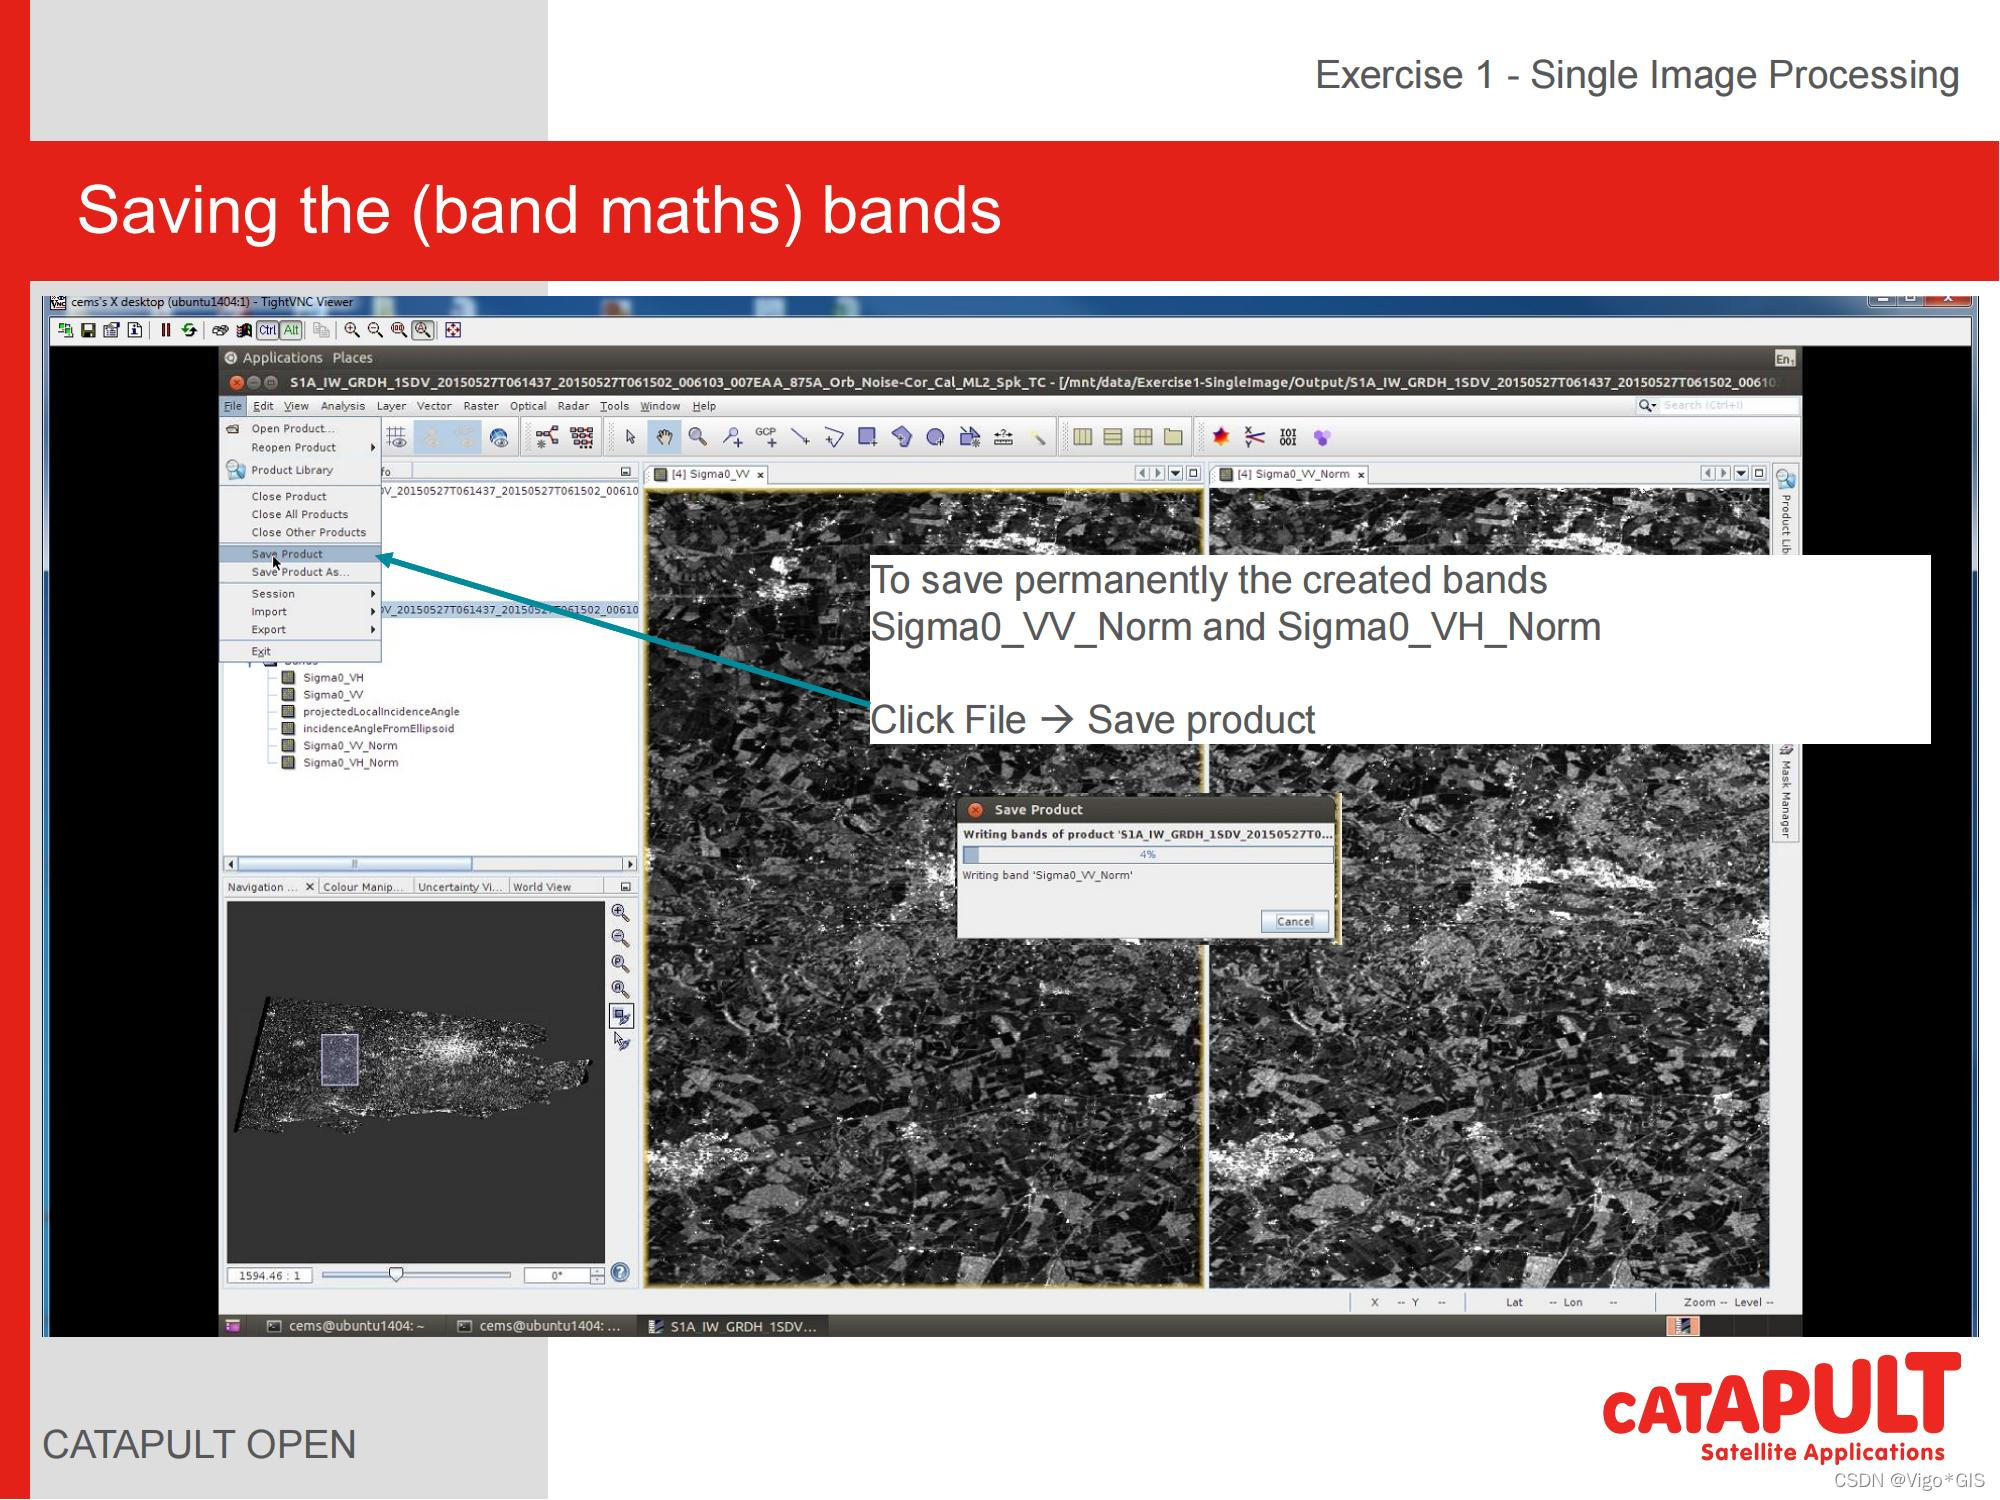Close the [4] Sigma0_VV view tab
This screenshot has height=1500, width=2000.
coord(760,475)
